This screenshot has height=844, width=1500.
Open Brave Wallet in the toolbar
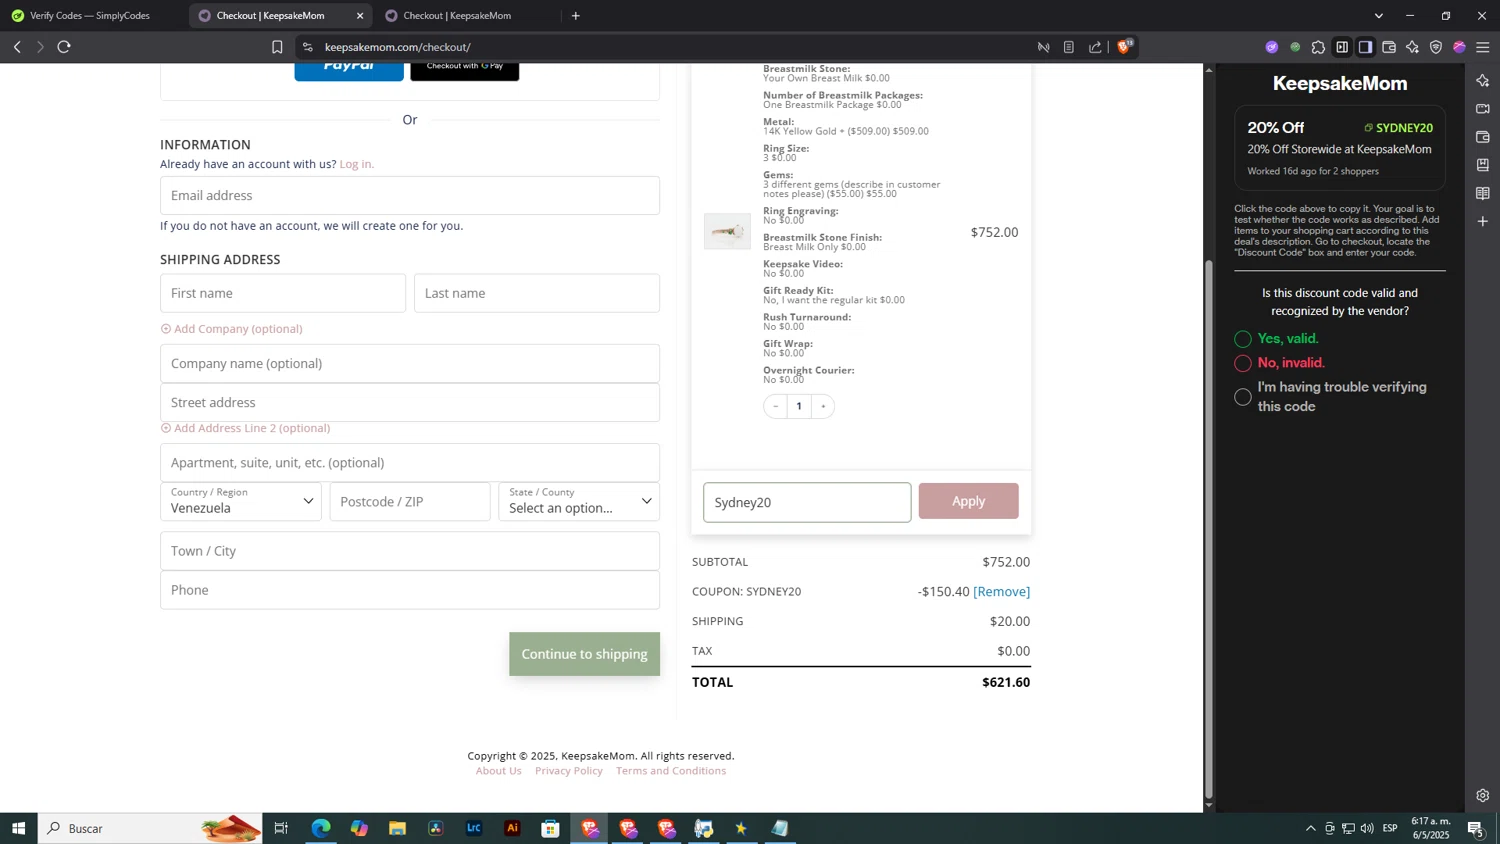1389,47
